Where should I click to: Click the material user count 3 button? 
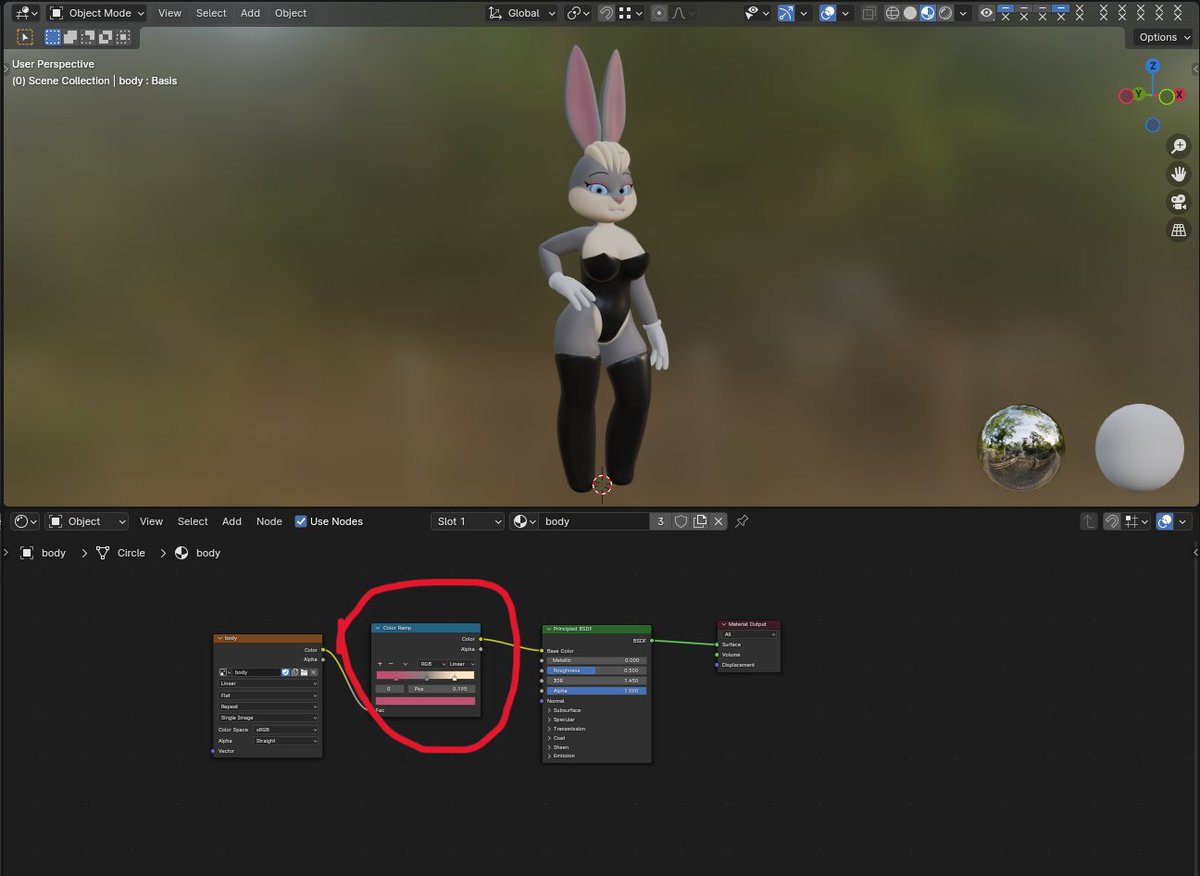click(x=661, y=521)
